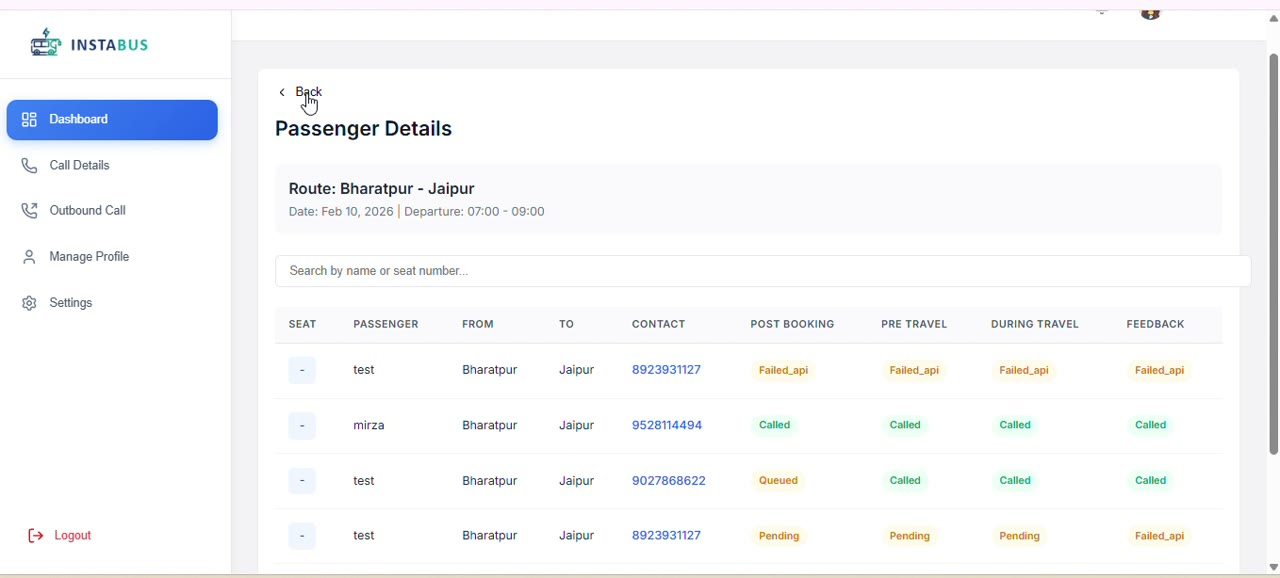Open the user avatar in header
This screenshot has width=1280, height=578.
[x=1152, y=14]
